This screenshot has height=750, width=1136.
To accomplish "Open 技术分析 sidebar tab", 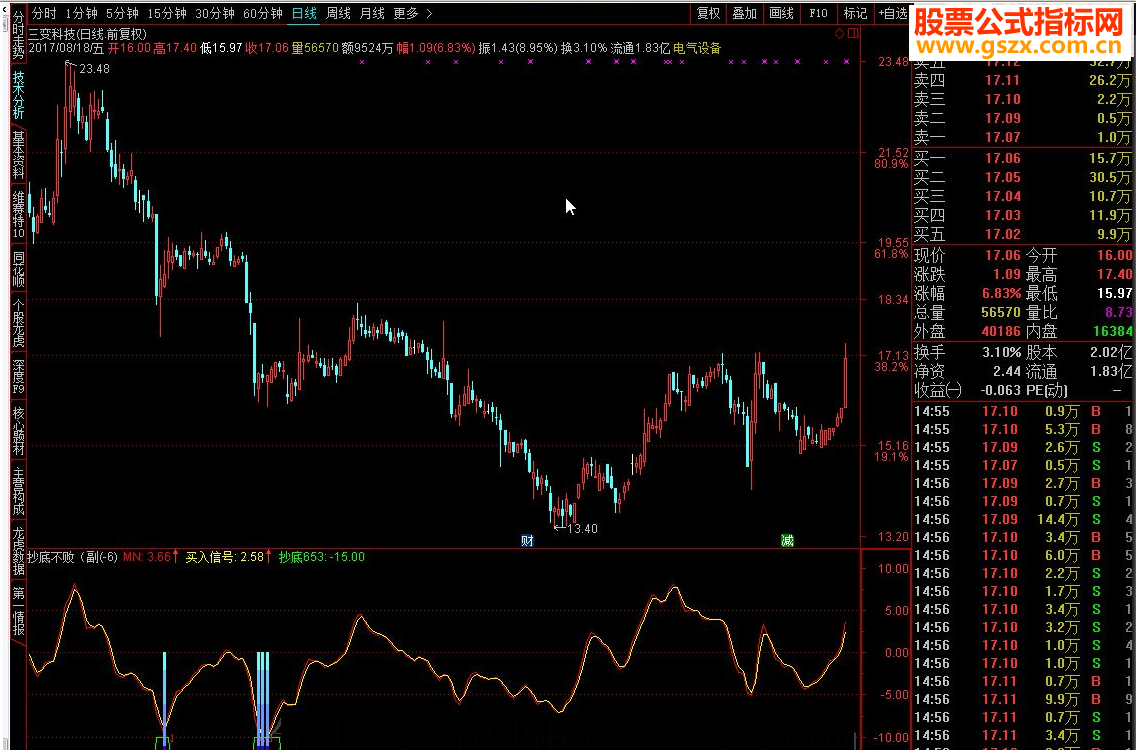I will [18, 95].
